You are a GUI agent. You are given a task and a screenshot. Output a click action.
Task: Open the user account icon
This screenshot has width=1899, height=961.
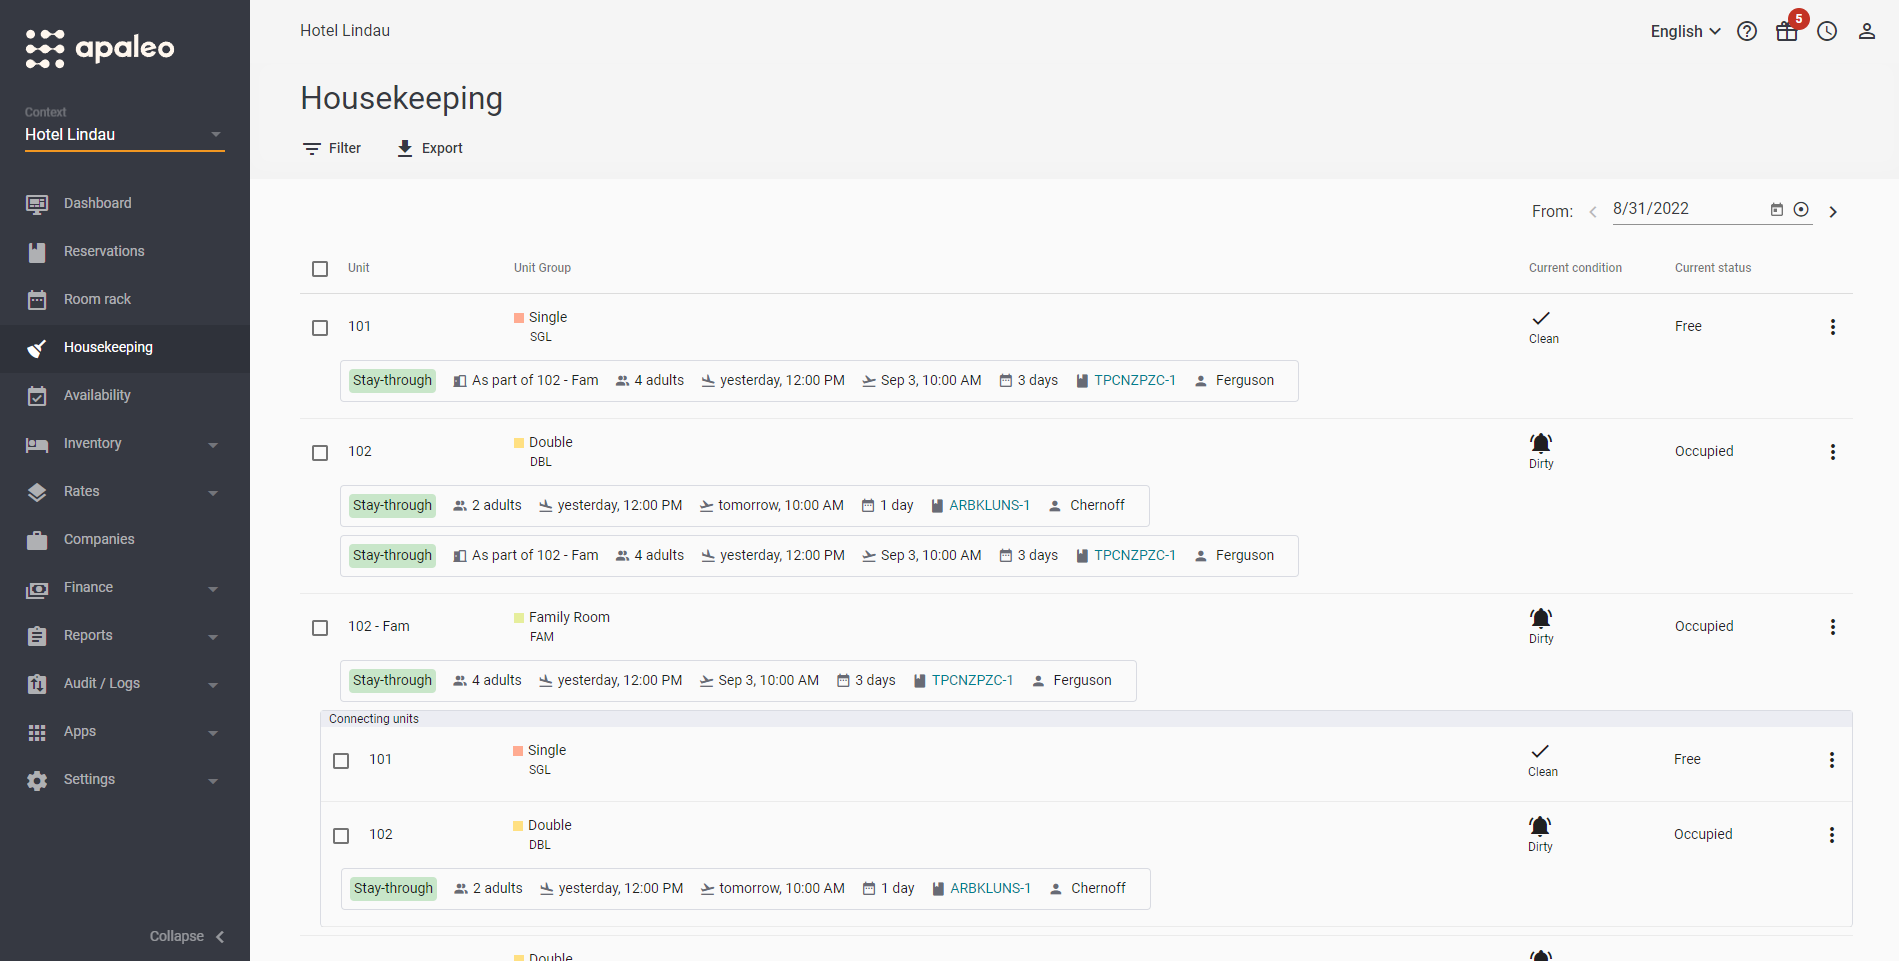[1866, 31]
